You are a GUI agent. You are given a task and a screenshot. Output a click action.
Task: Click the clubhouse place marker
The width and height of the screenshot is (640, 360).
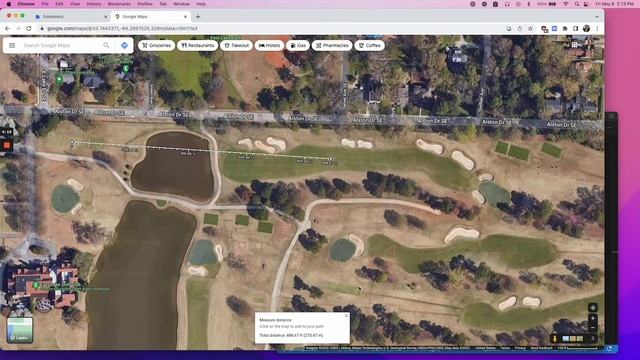pyautogui.click(x=36, y=285)
